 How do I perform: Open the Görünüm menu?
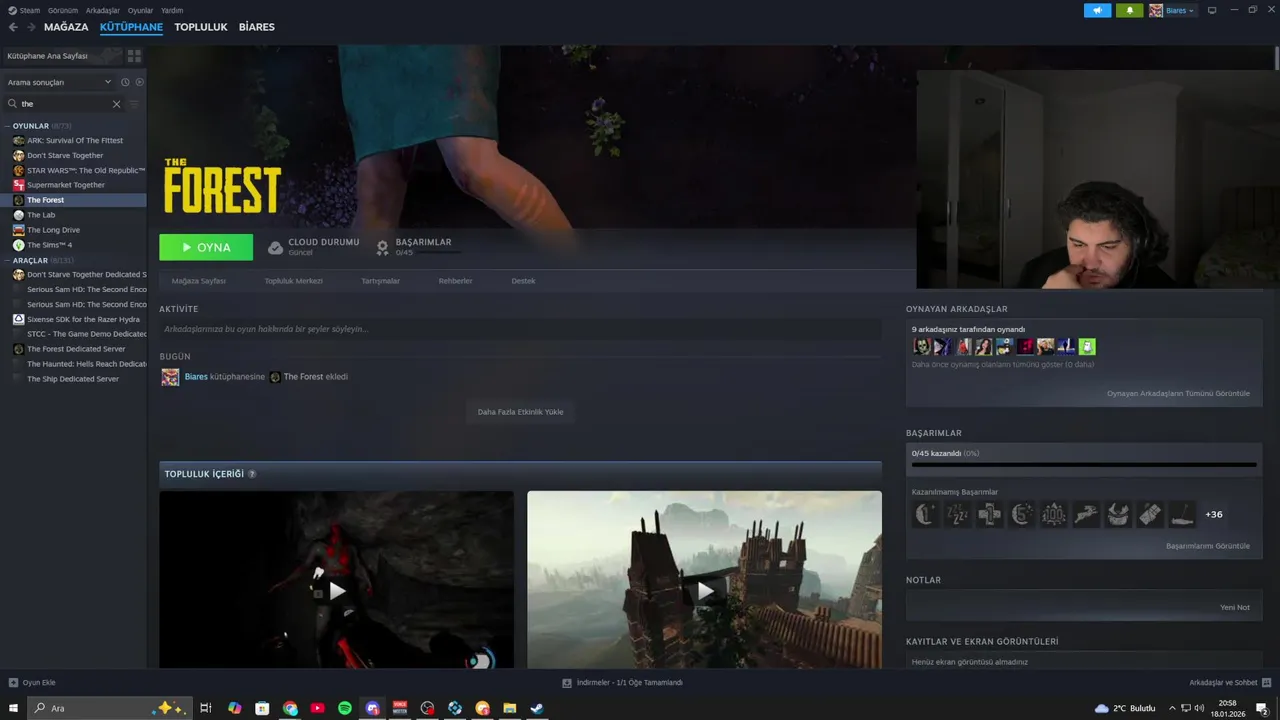[63, 10]
